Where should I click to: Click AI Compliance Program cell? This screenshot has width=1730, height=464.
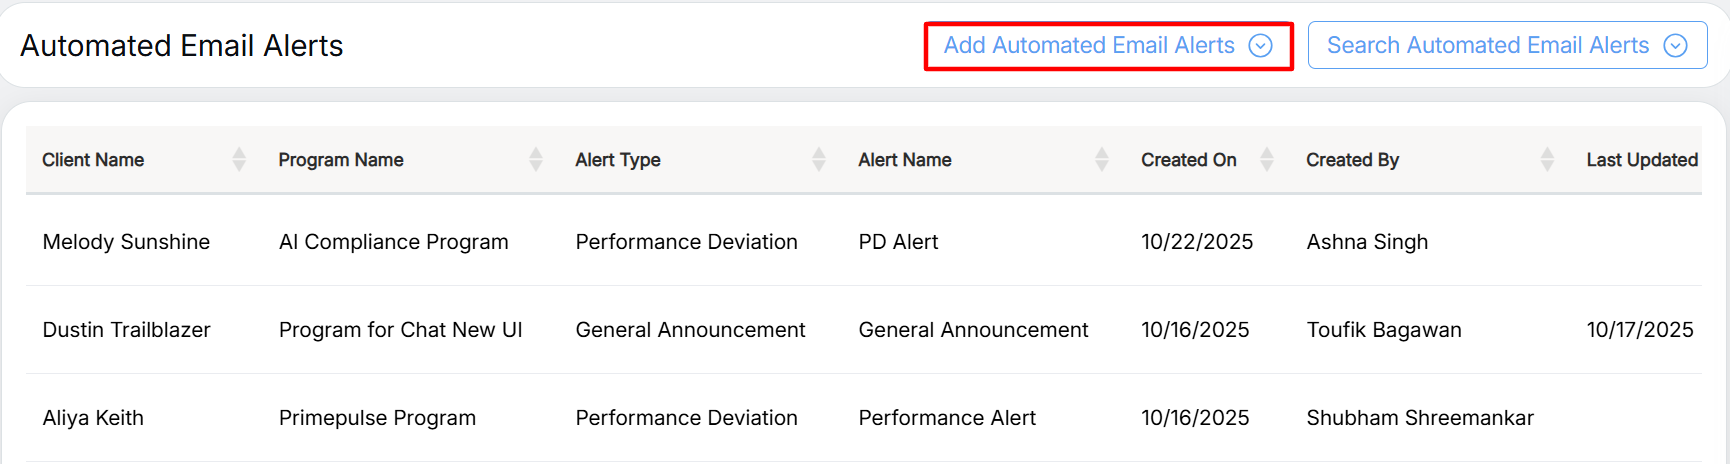tap(393, 242)
